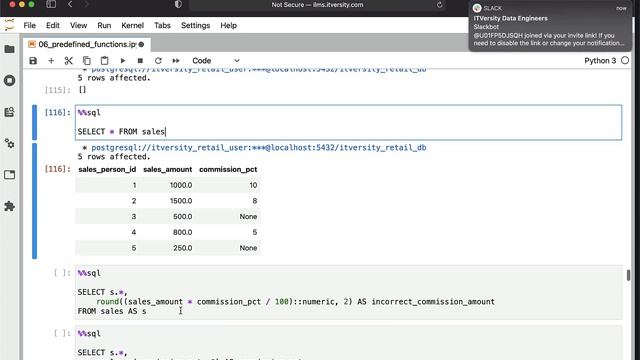This screenshot has width=640, height=360.
Task: Collapse cell 116 output via blue bar
Action: click(x=35, y=201)
